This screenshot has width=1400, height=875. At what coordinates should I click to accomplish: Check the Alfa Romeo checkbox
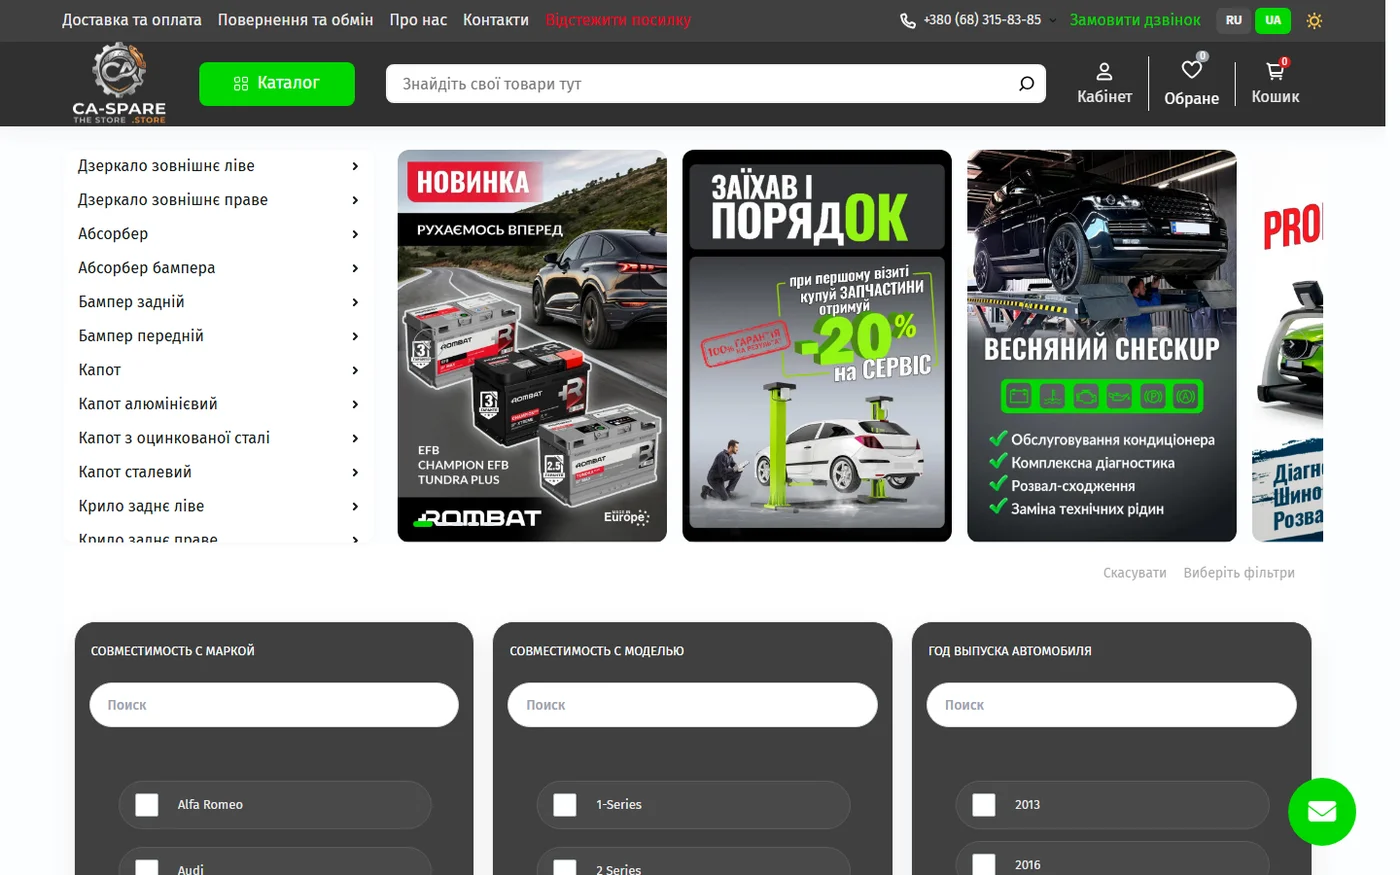pyautogui.click(x=147, y=805)
